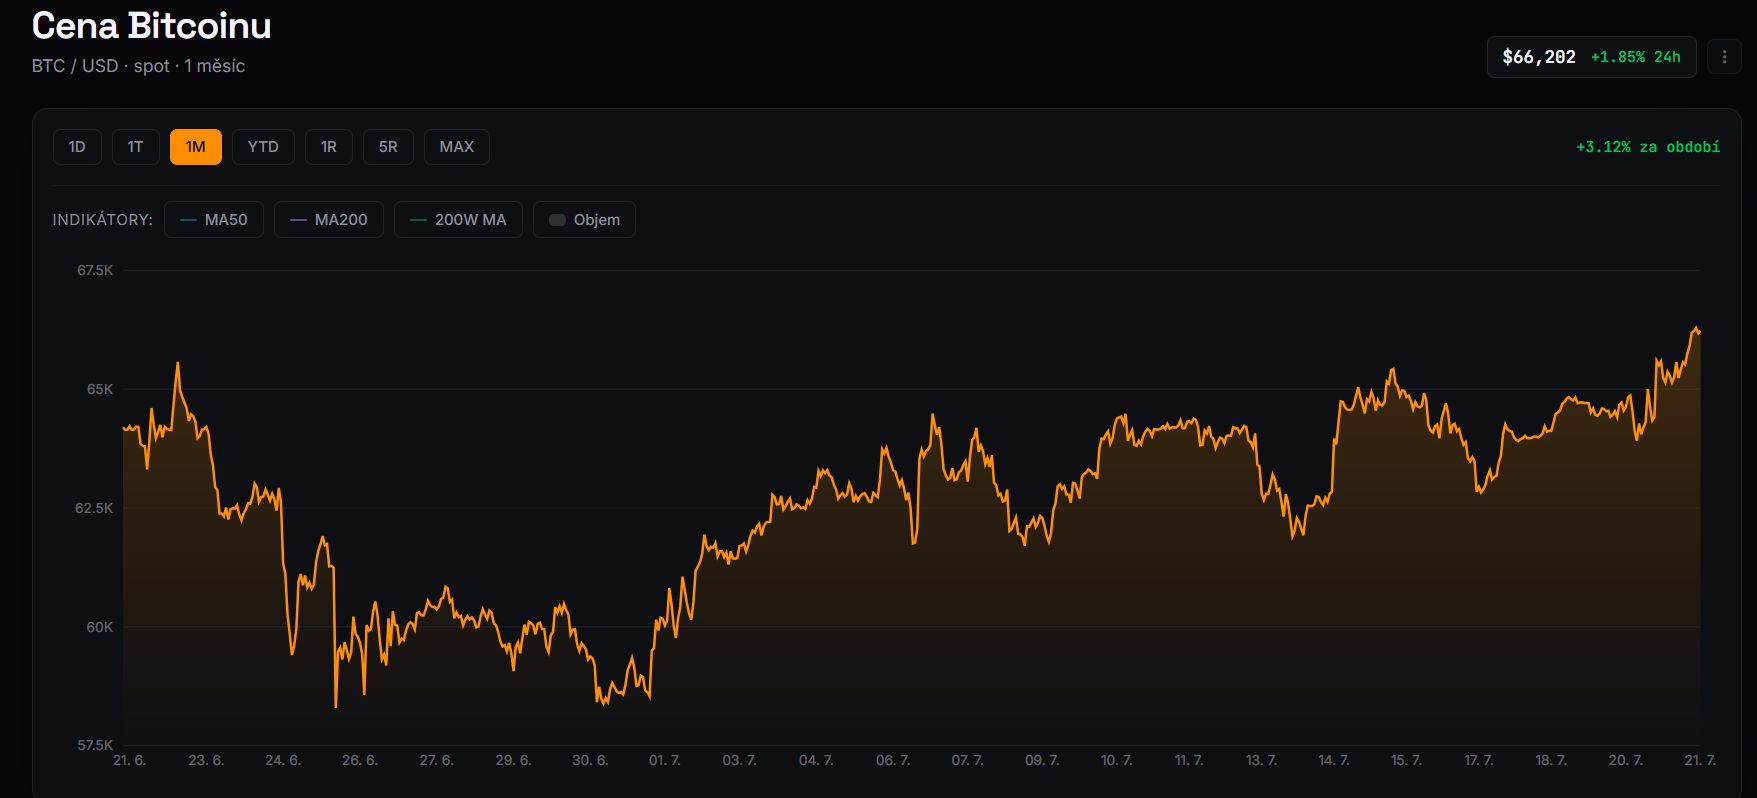1757x798 pixels.
Task: Click the 21. 7. date label
Action: coord(1700,760)
